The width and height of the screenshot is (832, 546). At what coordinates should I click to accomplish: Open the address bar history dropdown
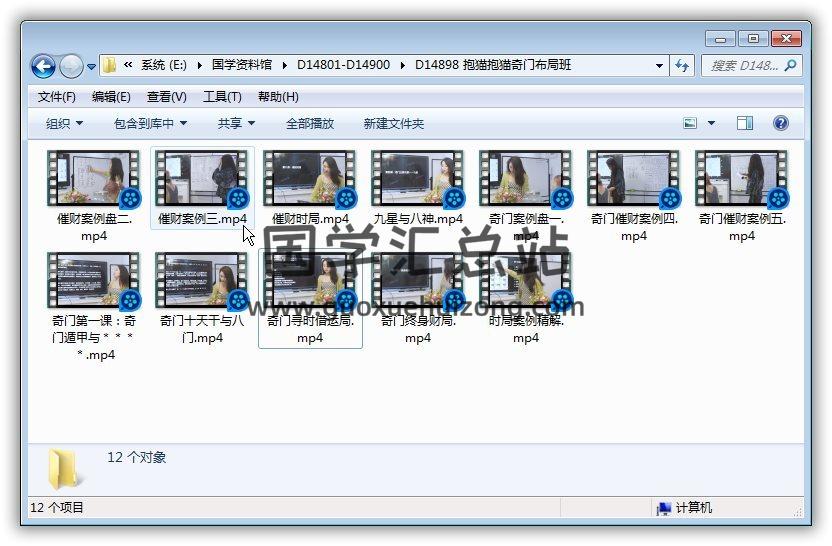coord(659,66)
